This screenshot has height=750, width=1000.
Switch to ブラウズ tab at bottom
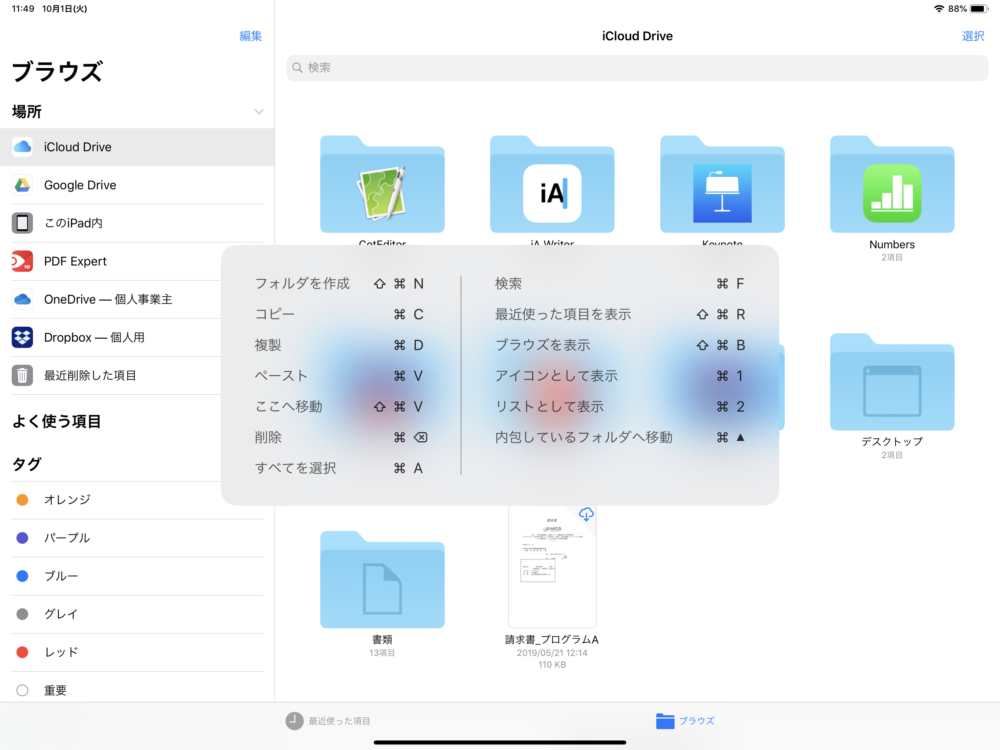(685, 721)
